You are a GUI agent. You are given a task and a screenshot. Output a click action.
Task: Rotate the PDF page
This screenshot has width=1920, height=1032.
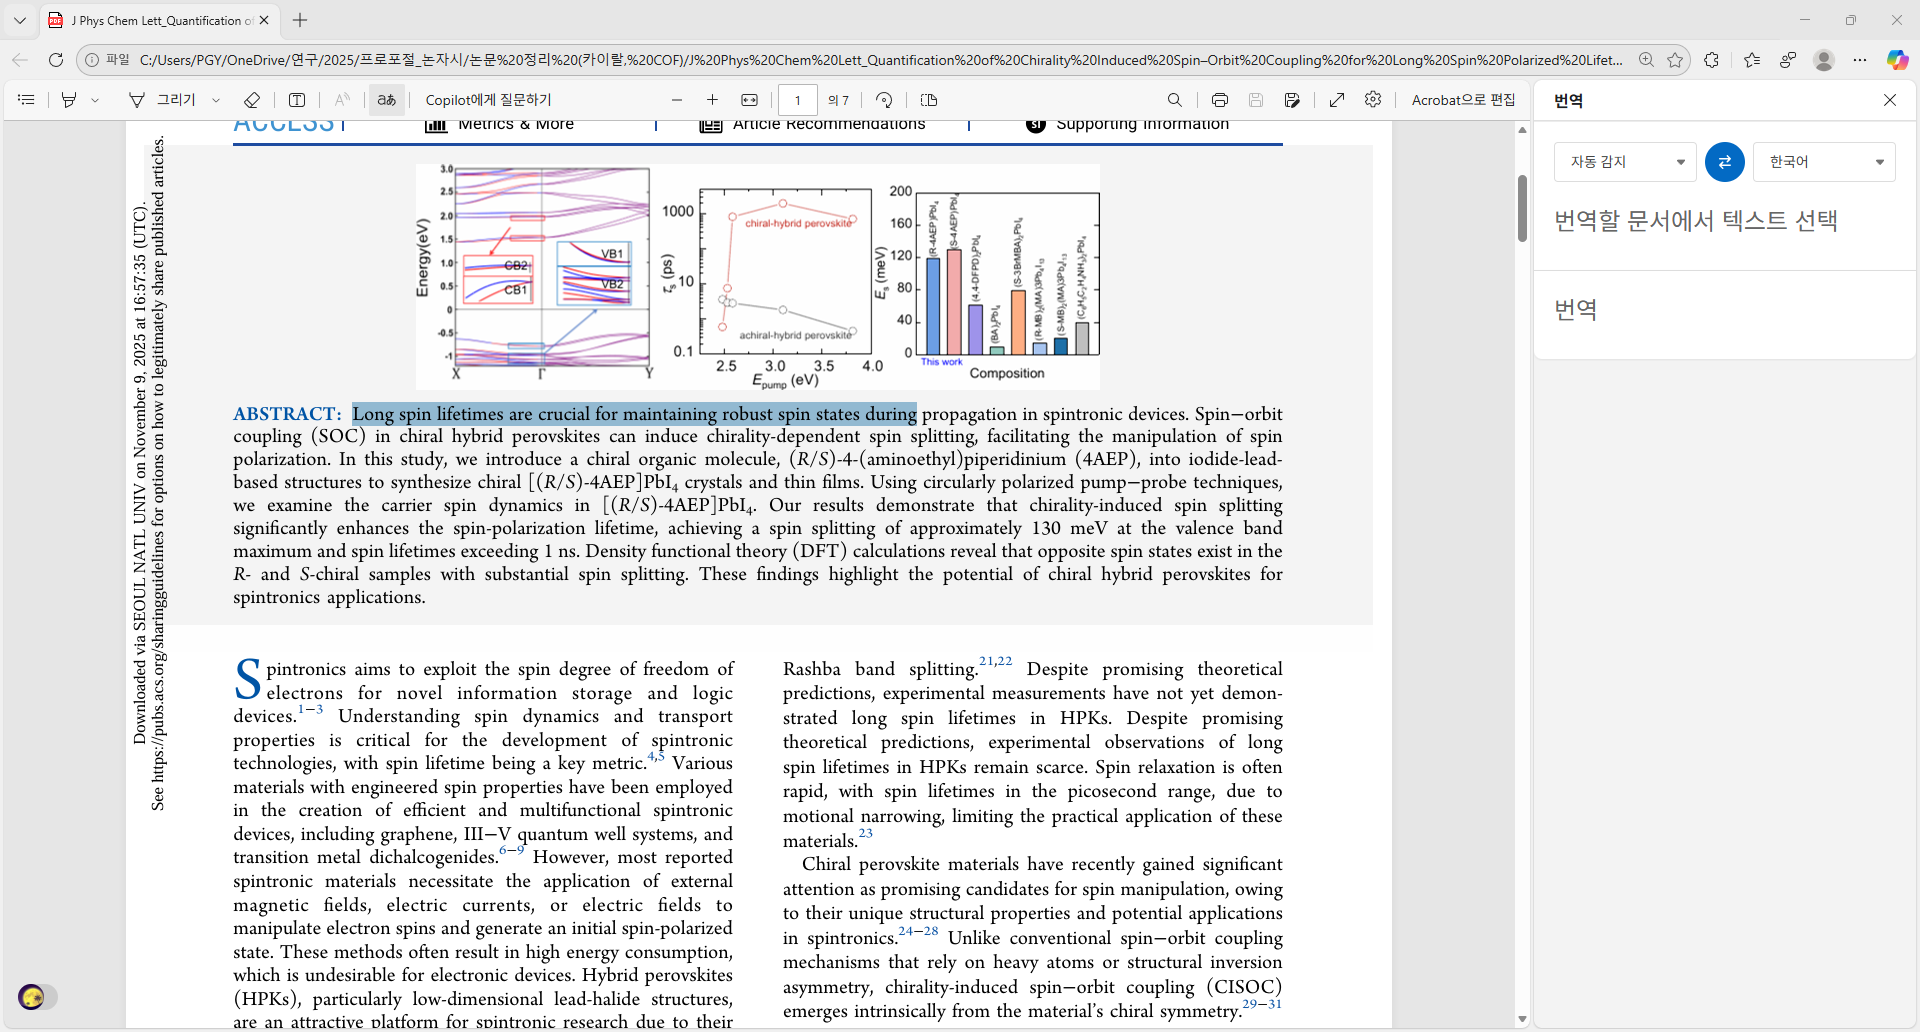(x=884, y=99)
